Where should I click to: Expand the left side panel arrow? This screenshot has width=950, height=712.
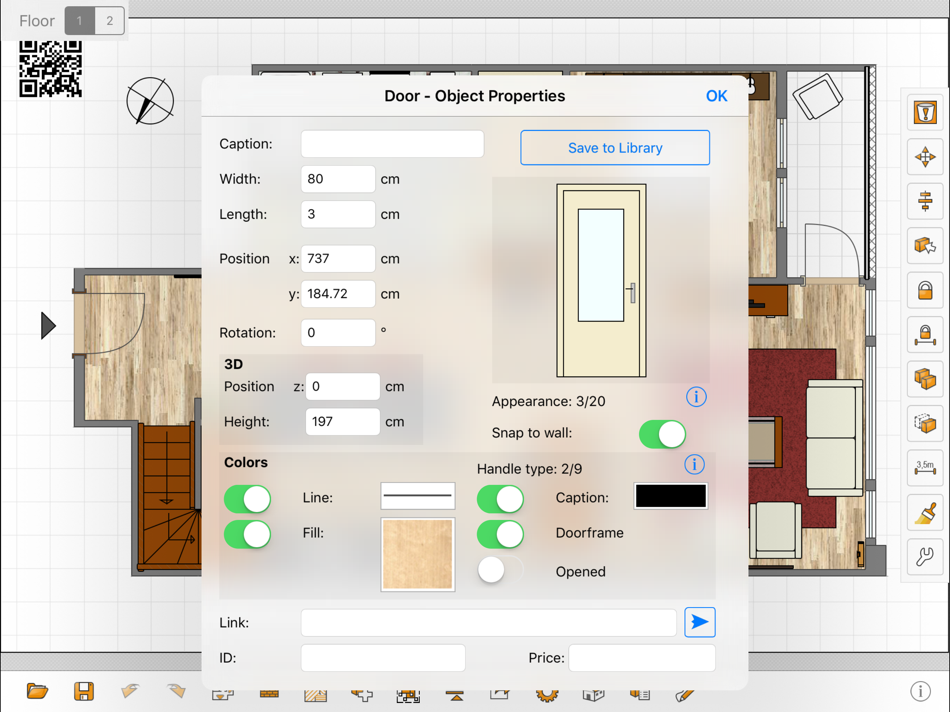[x=48, y=326]
